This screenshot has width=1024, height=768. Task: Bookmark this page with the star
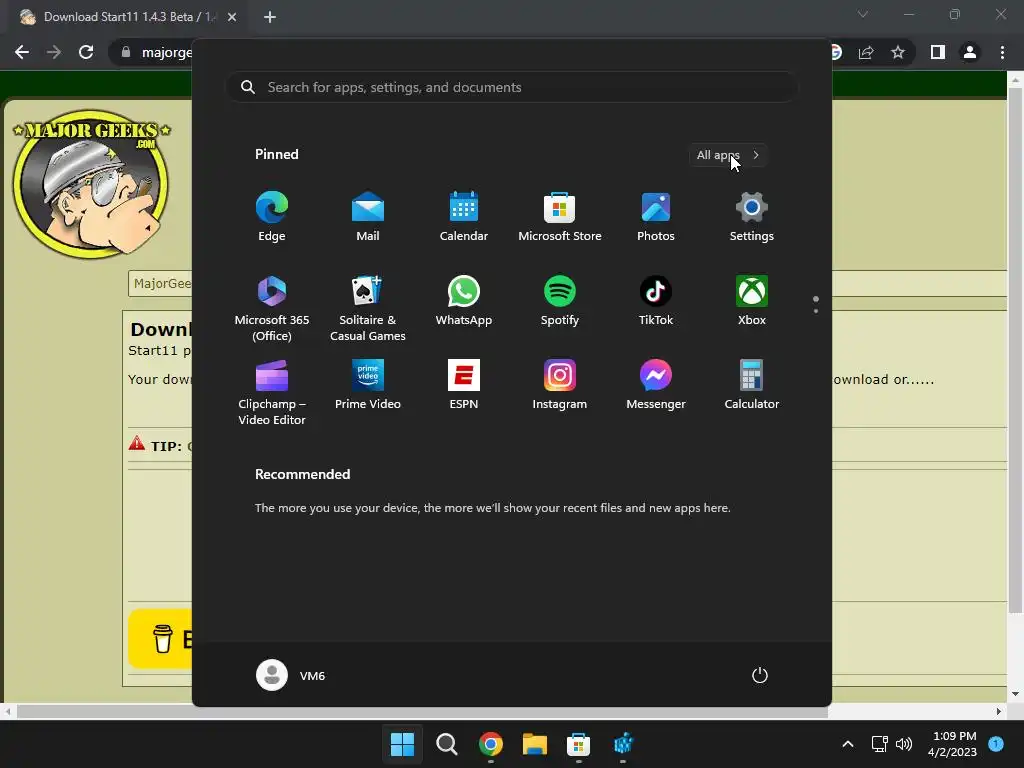coord(898,52)
